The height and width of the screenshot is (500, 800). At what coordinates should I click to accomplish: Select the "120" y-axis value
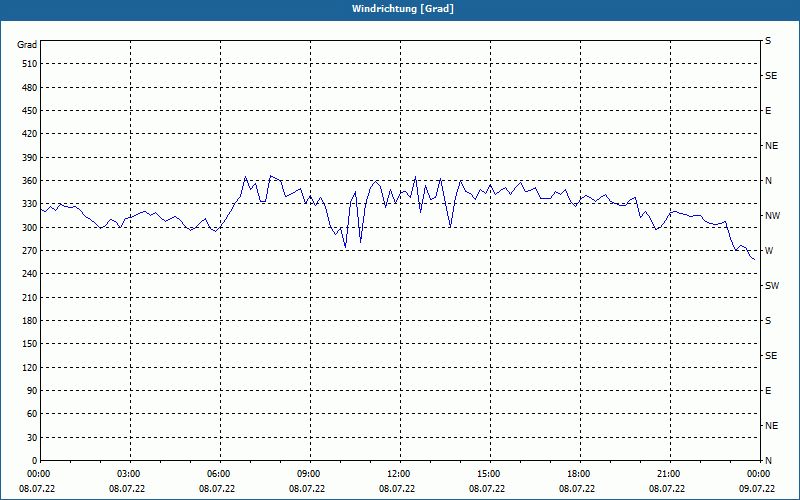(x=30, y=367)
